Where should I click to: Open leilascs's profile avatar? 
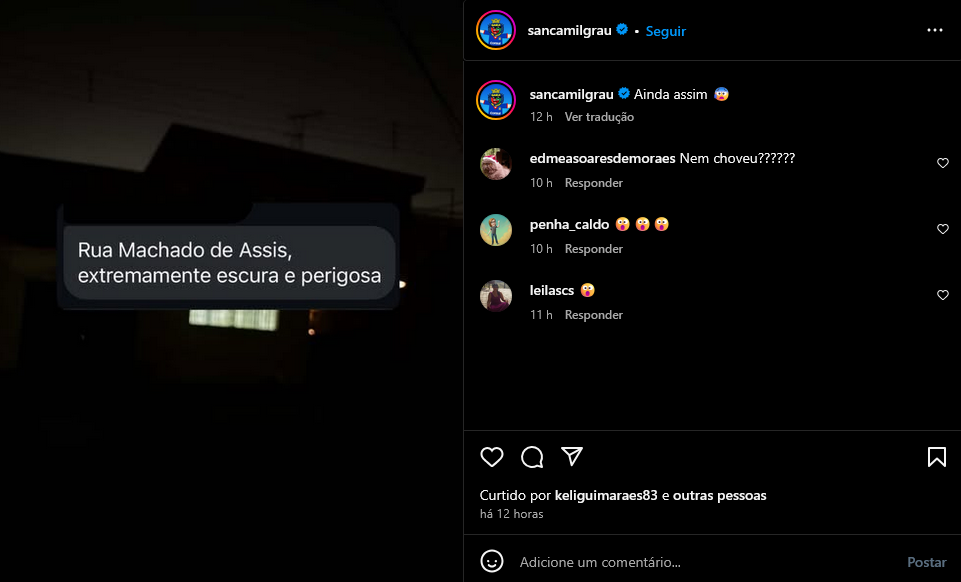coord(496,296)
